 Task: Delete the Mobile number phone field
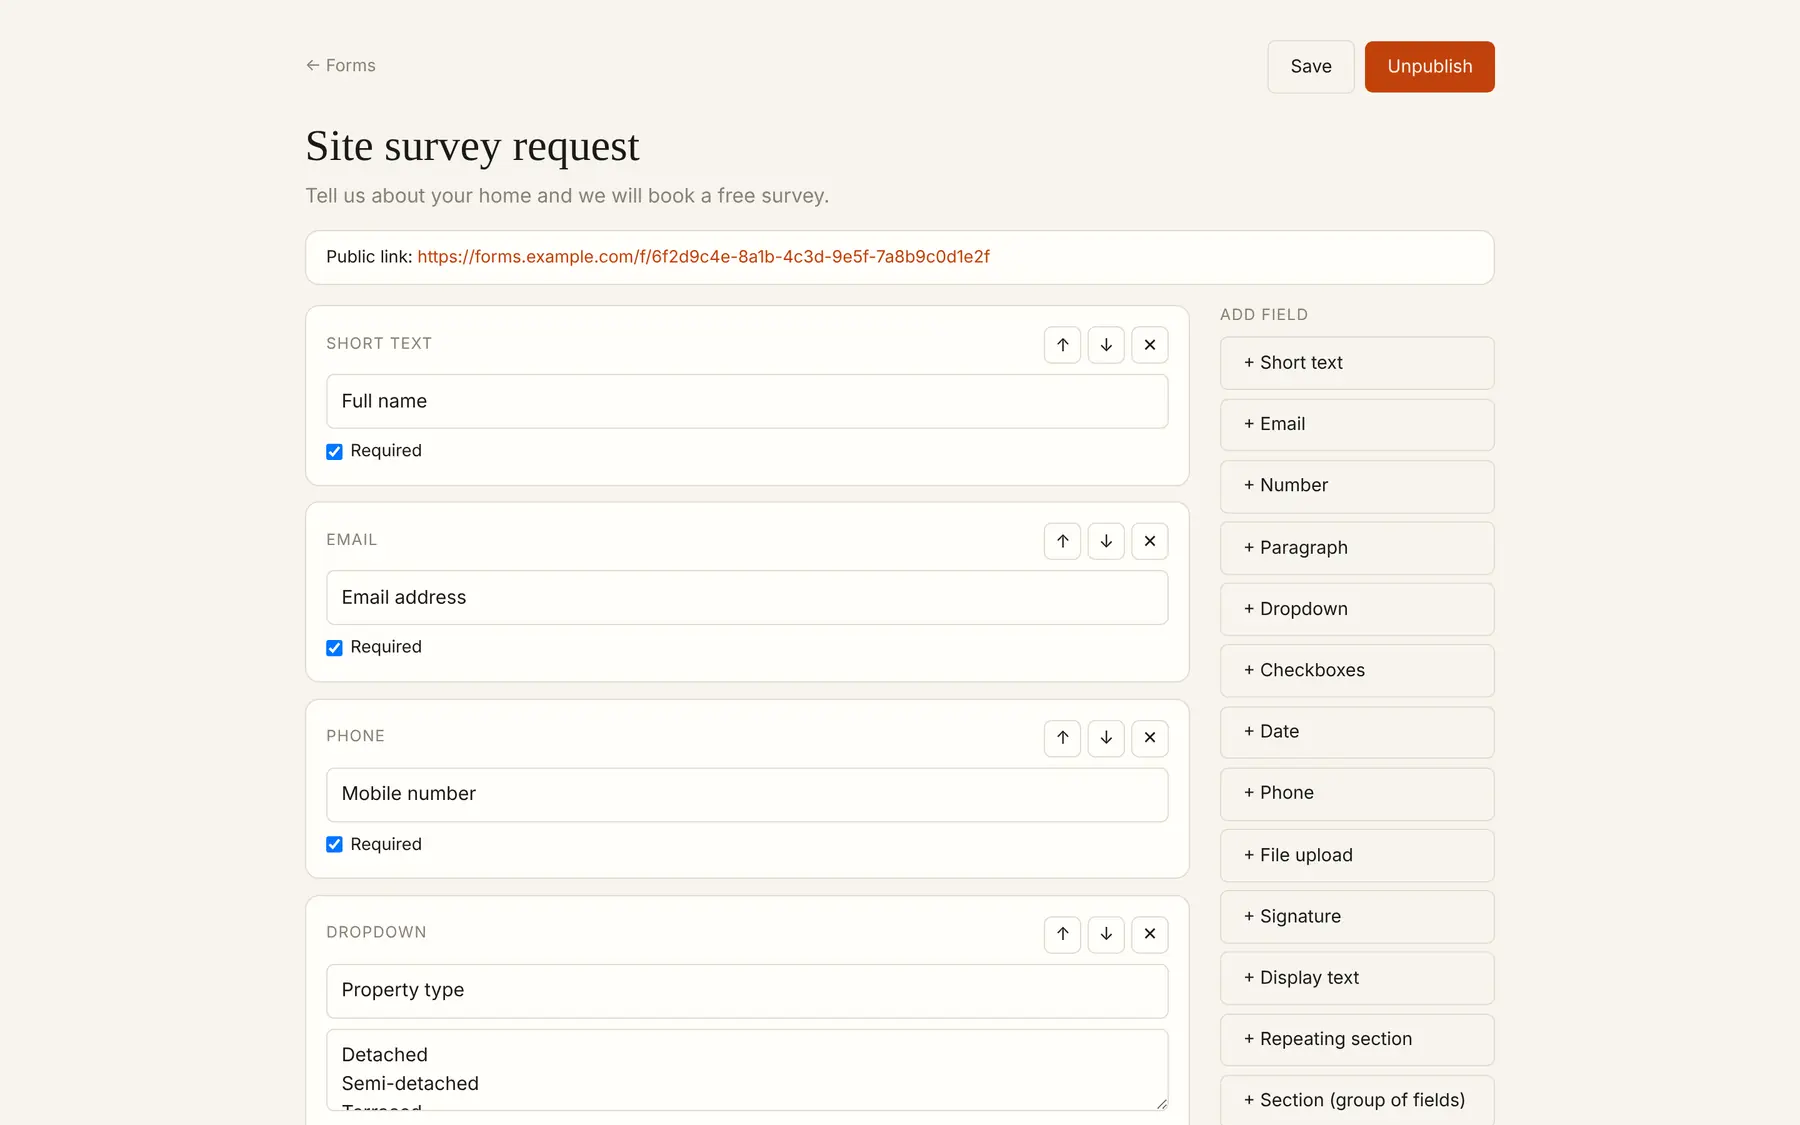[x=1150, y=738]
